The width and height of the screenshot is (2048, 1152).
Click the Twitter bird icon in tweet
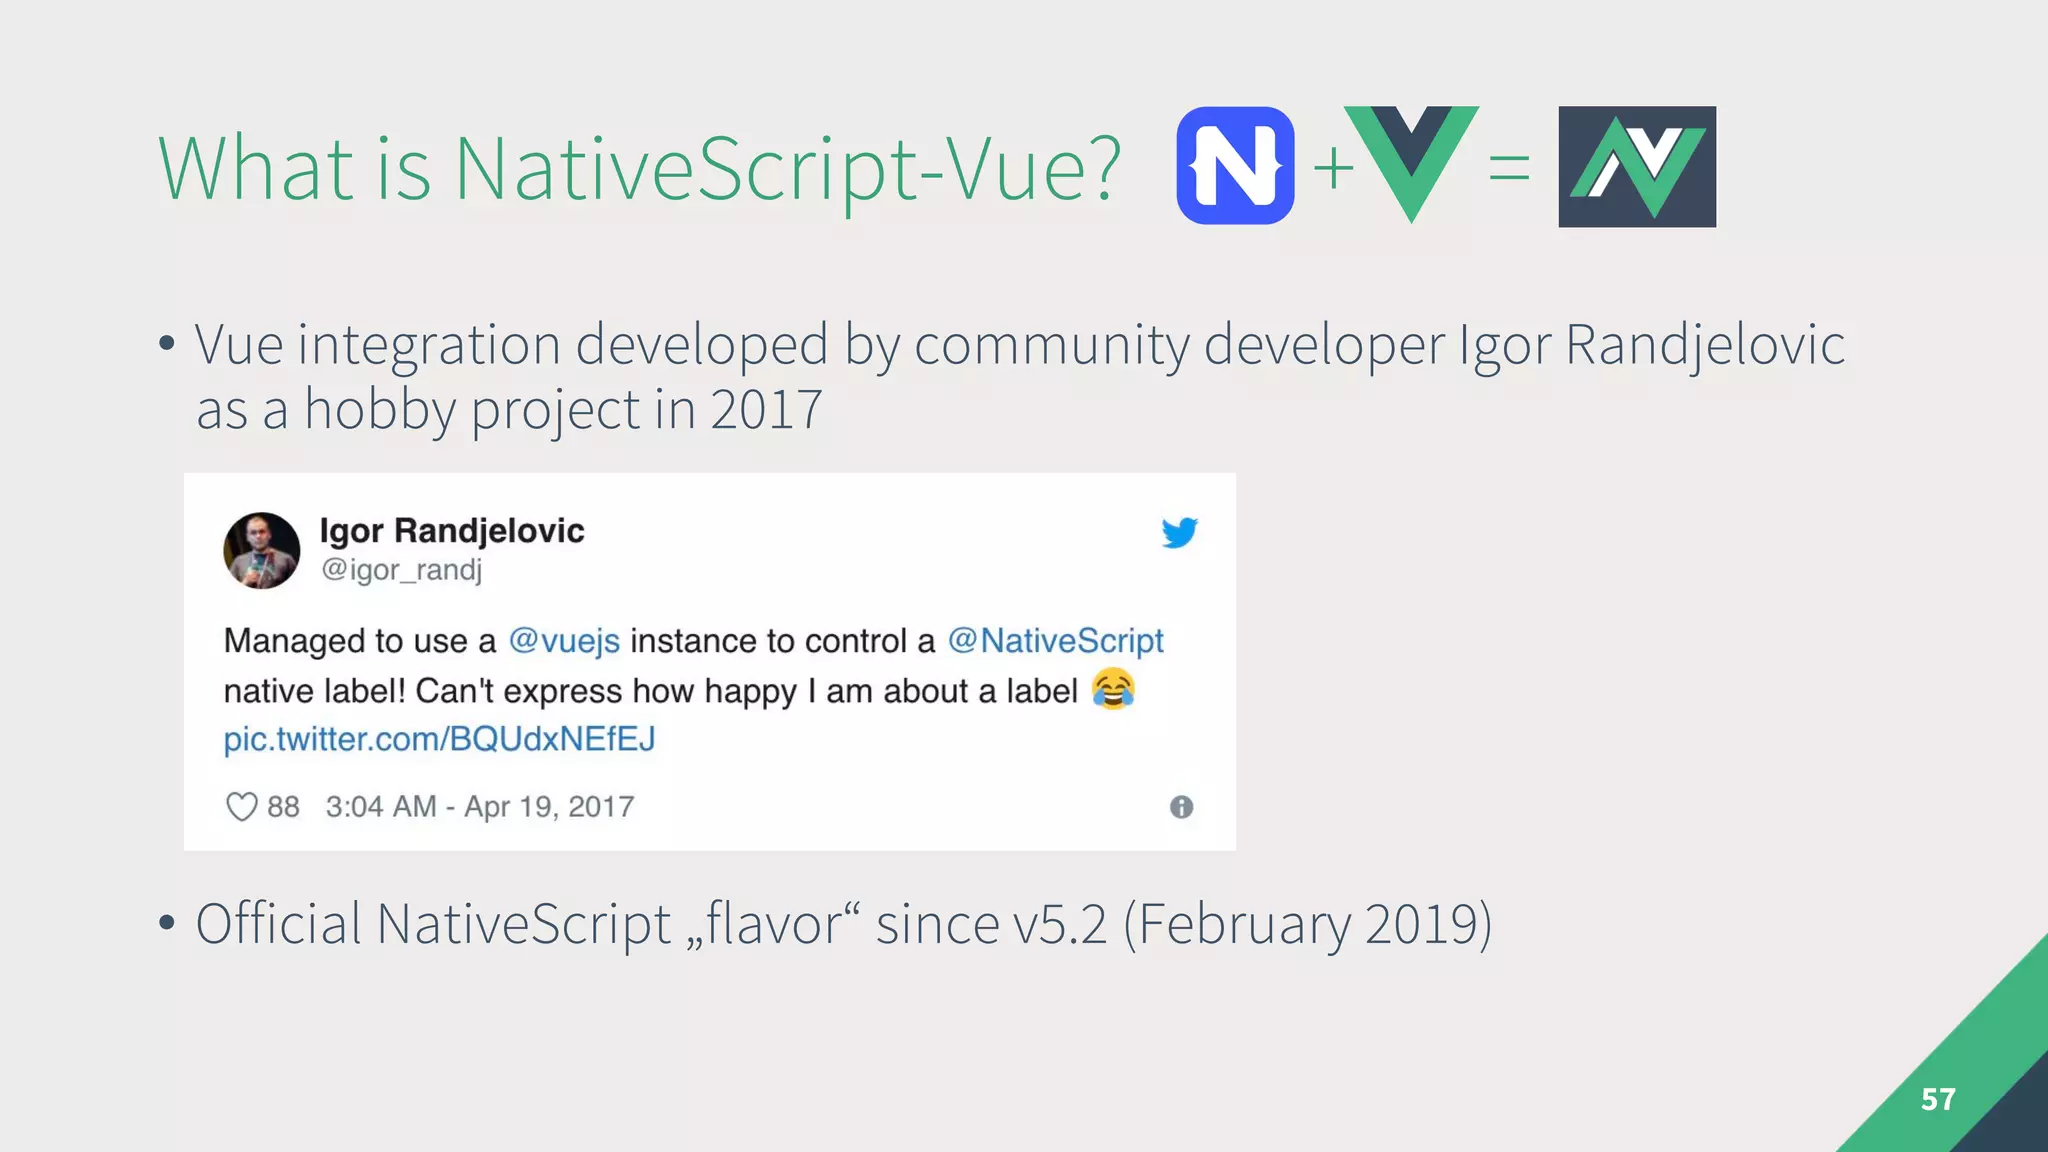[1180, 533]
